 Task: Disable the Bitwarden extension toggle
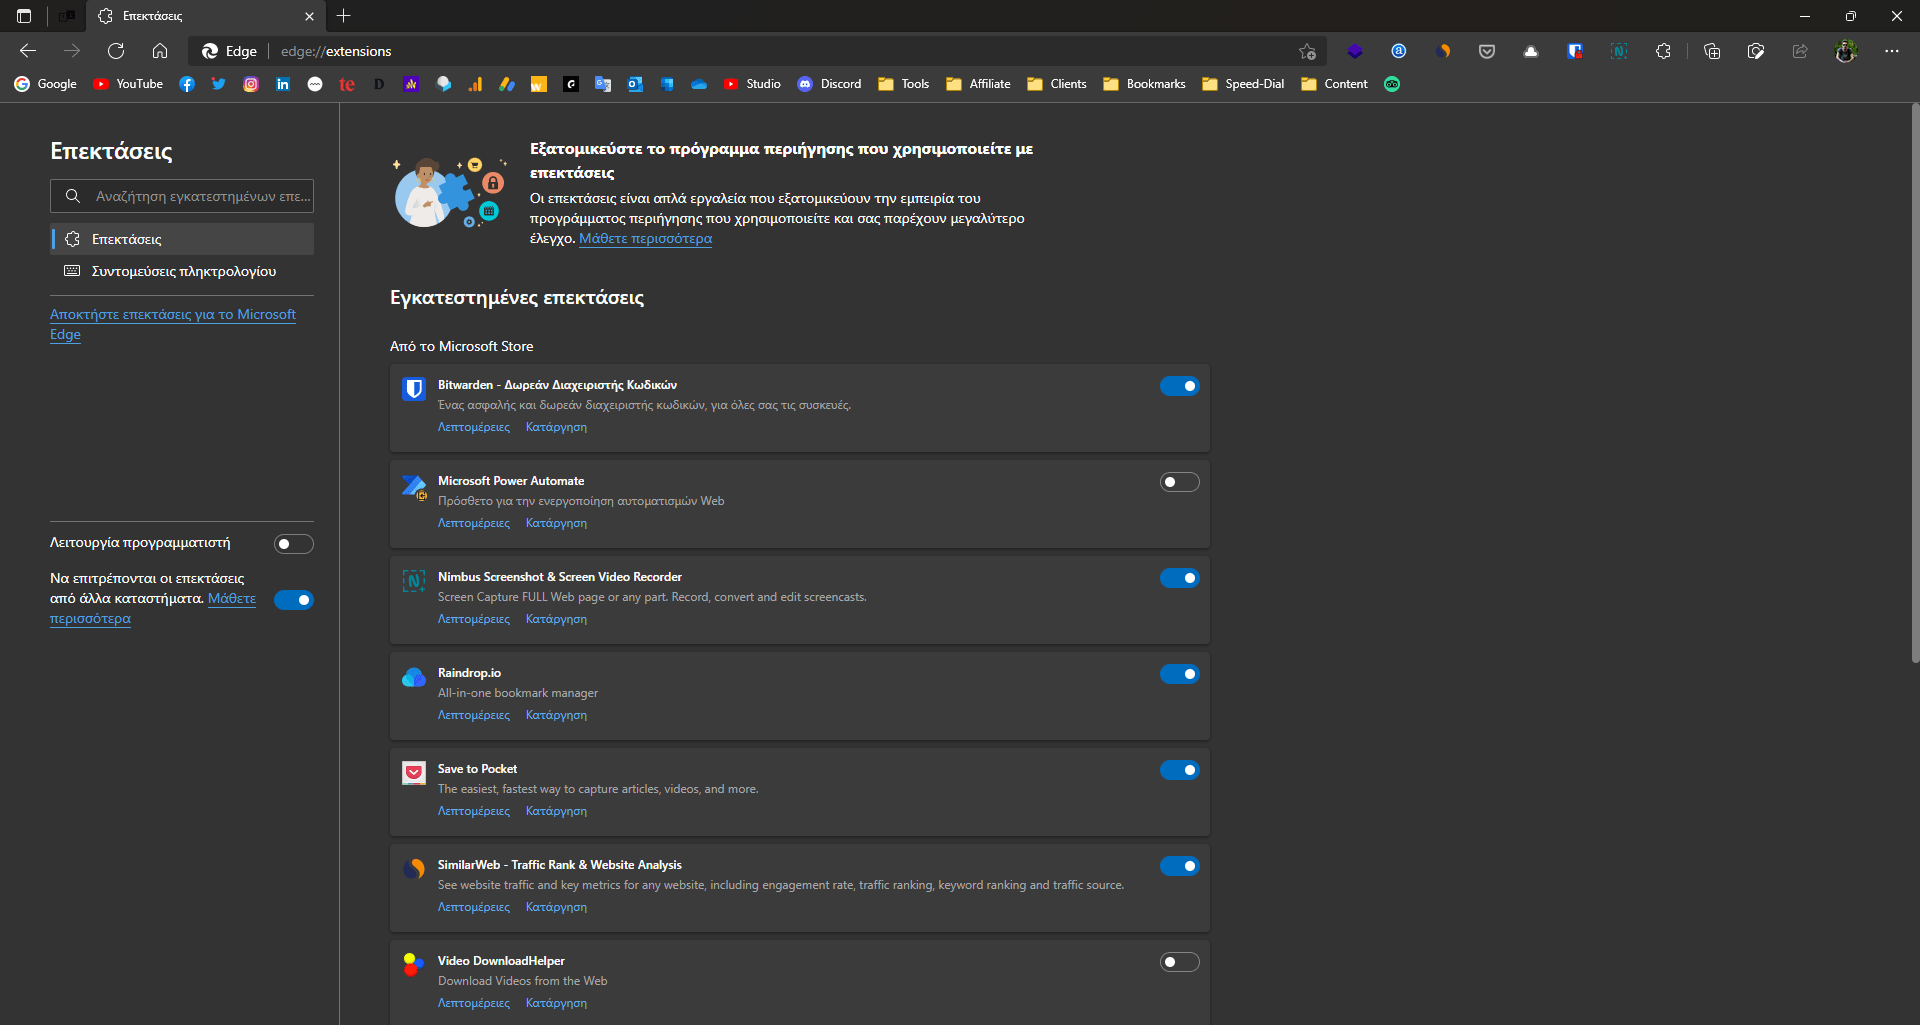coord(1179,386)
